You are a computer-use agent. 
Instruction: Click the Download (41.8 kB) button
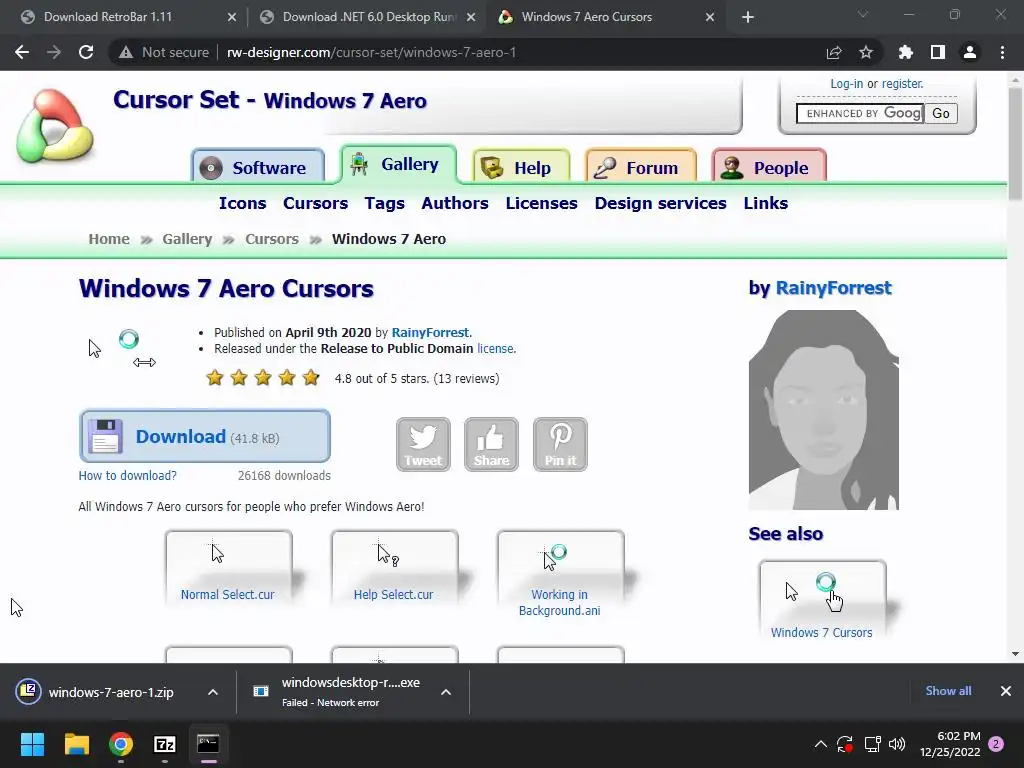(204, 436)
